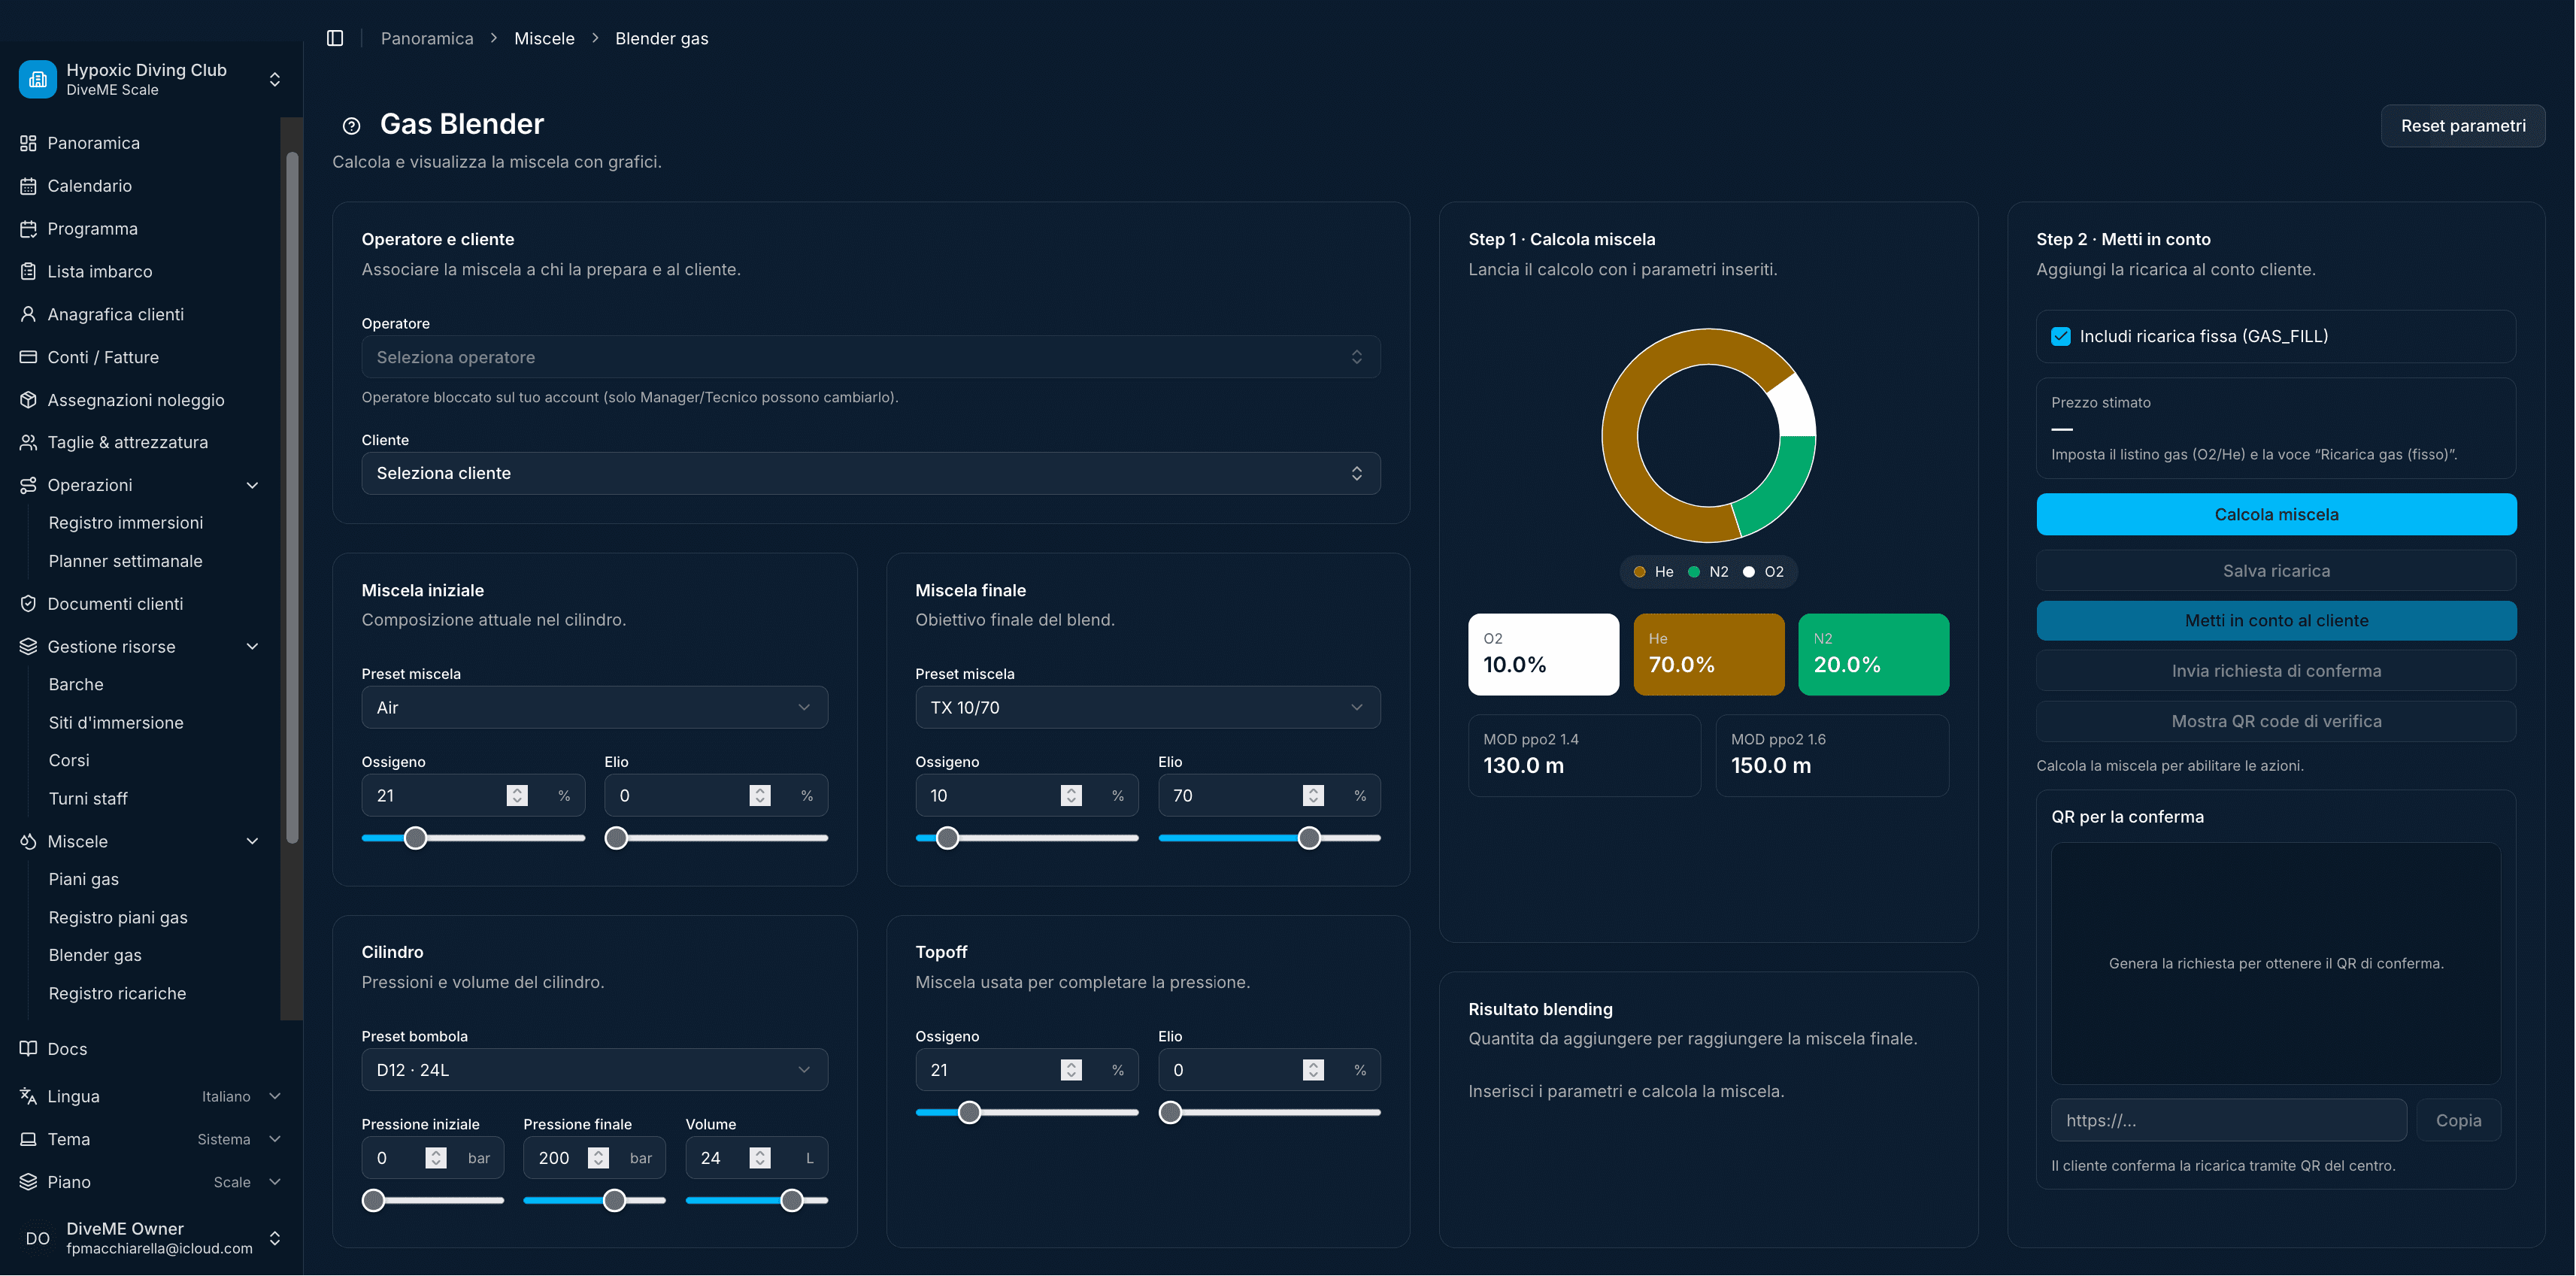Click Metti in conto al cliente button
The image size is (2576, 1276).
coord(2276,621)
